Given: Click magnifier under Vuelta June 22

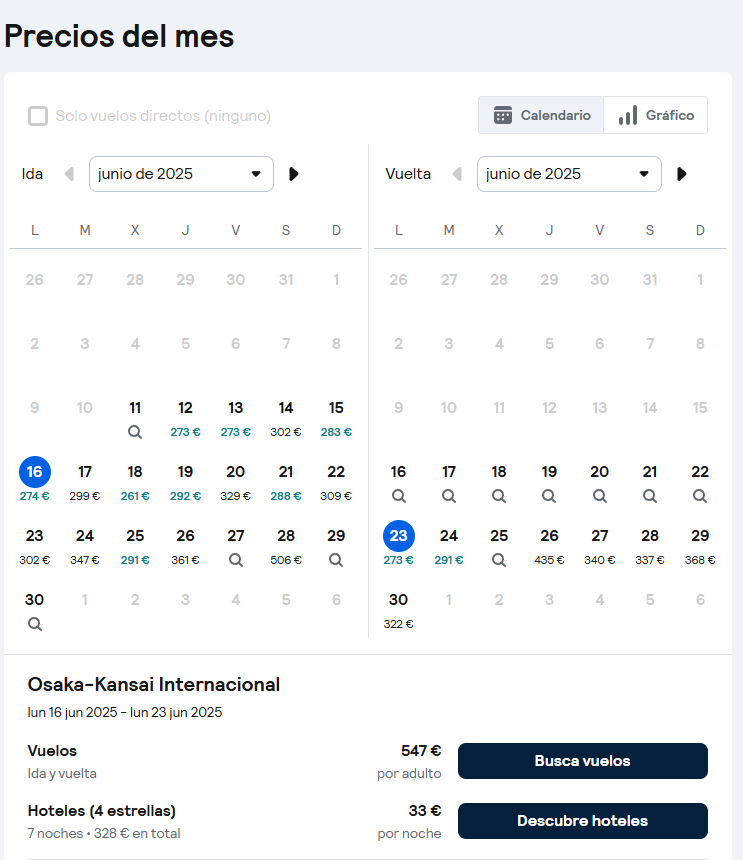Looking at the screenshot, I should pyautogui.click(x=700, y=496).
